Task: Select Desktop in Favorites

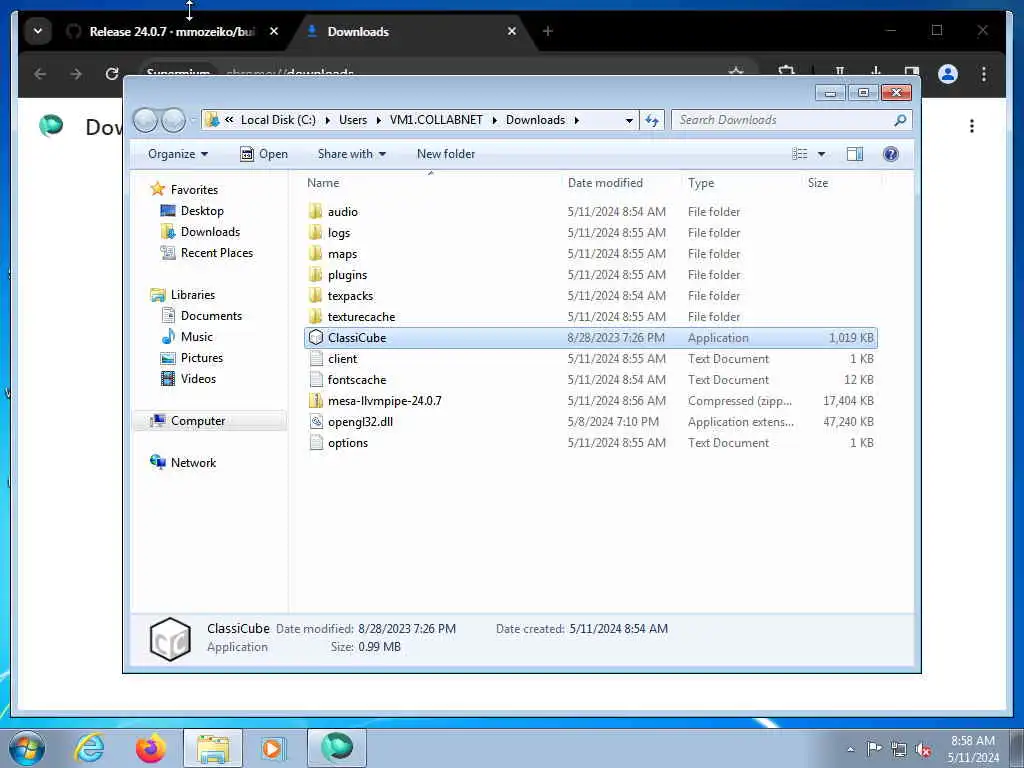Action: 202,211
